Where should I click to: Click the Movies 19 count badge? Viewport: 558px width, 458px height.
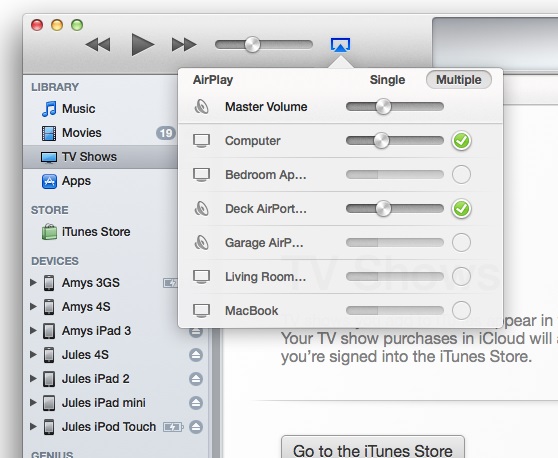[x=166, y=133]
